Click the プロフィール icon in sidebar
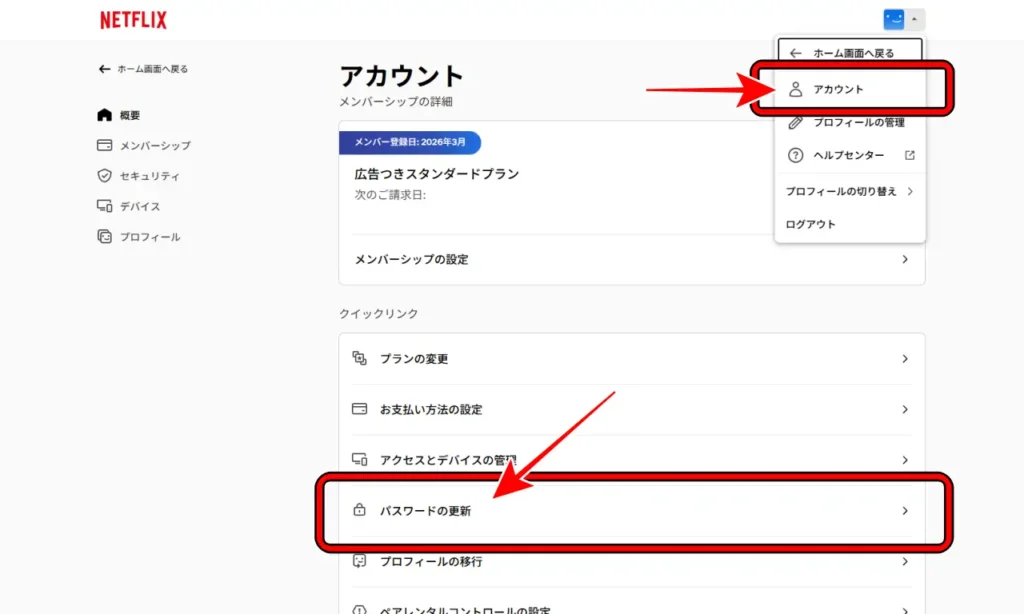 pos(104,237)
